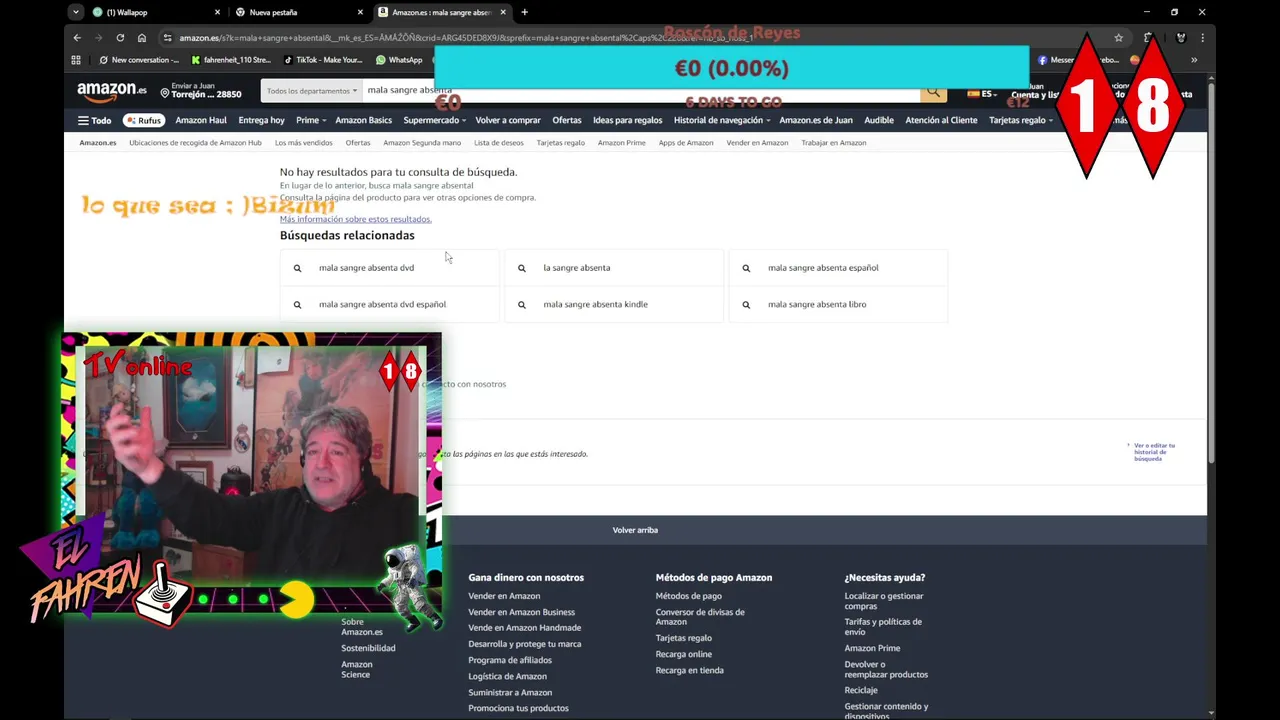The height and width of the screenshot is (720, 1280).
Task: Click 'Volver arriba' bar
Action: tap(635, 530)
